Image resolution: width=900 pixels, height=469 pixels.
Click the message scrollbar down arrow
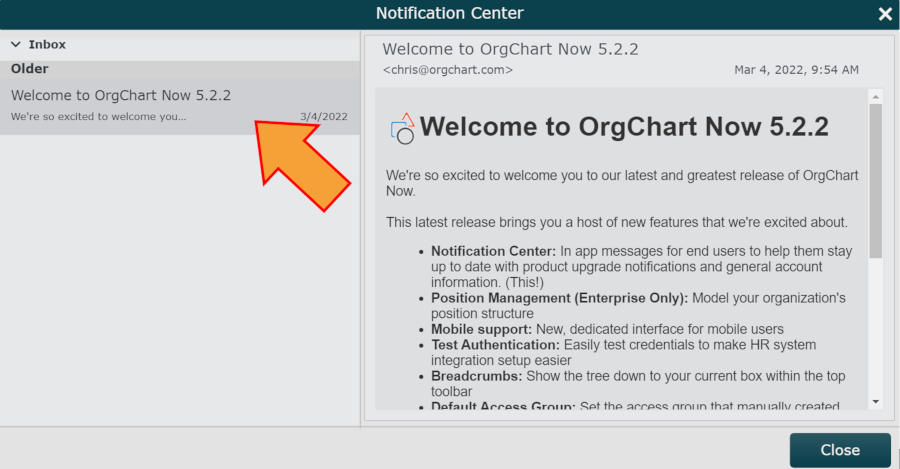pyautogui.click(x=875, y=402)
